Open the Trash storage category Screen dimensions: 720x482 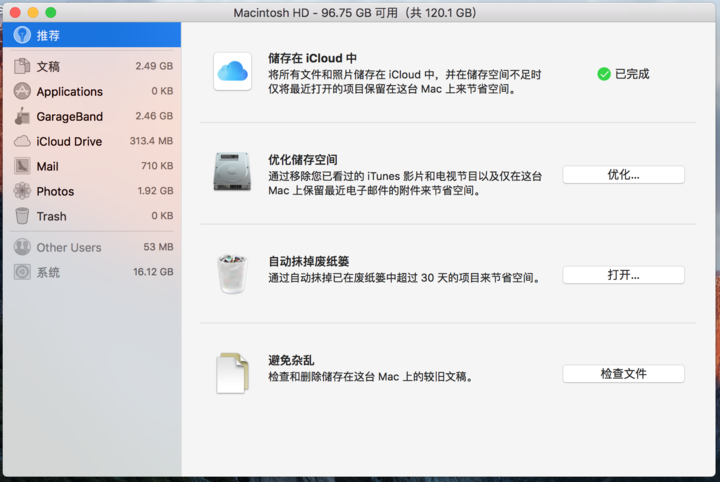[x=92, y=216]
